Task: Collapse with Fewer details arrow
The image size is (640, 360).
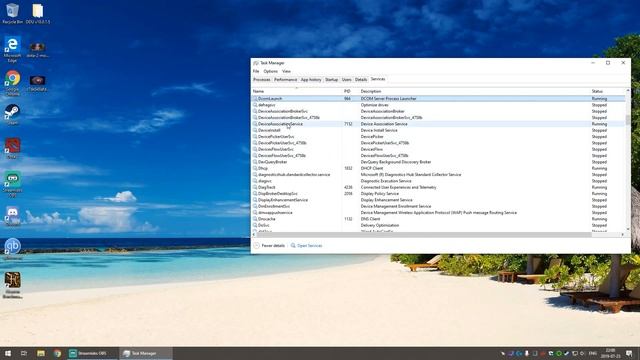Action: 256,245
